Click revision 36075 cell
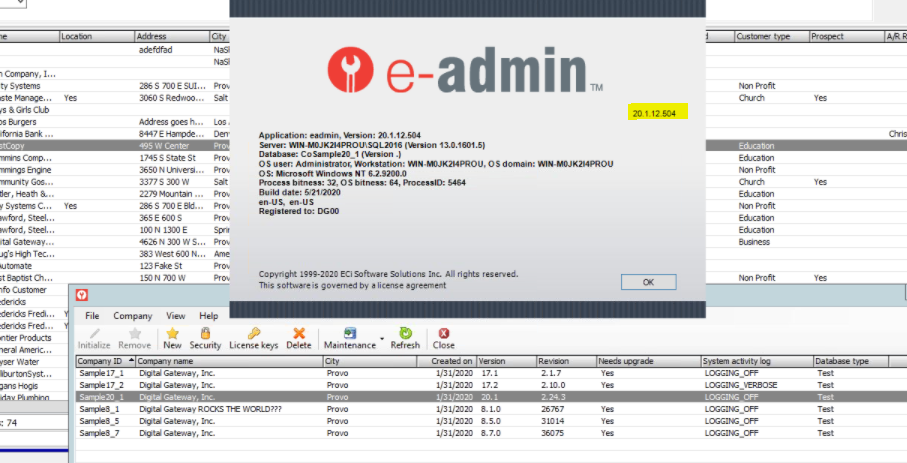Screen dimensions: 907x463 [x=552, y=433]
